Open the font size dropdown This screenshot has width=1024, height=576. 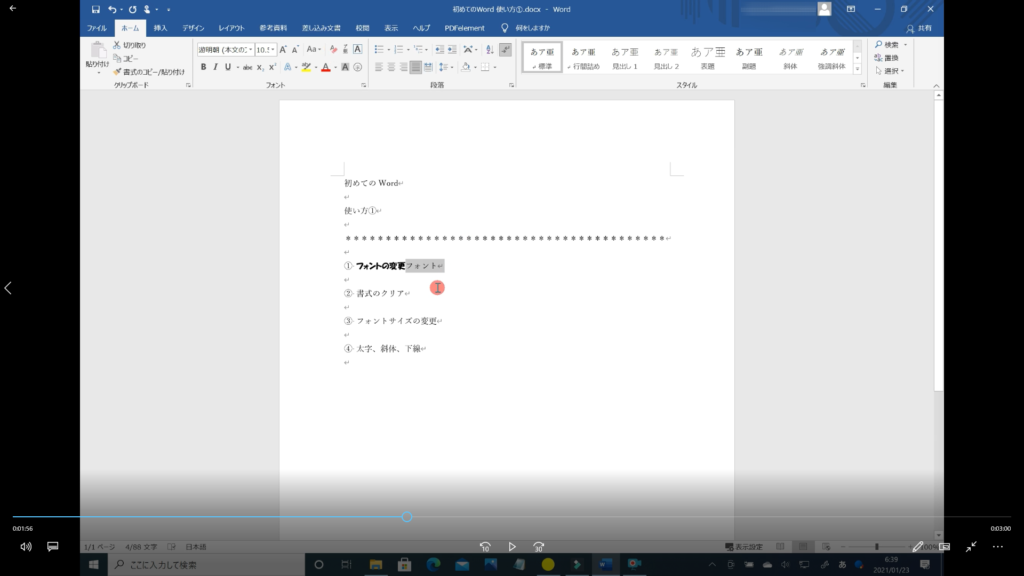point(273,49)
